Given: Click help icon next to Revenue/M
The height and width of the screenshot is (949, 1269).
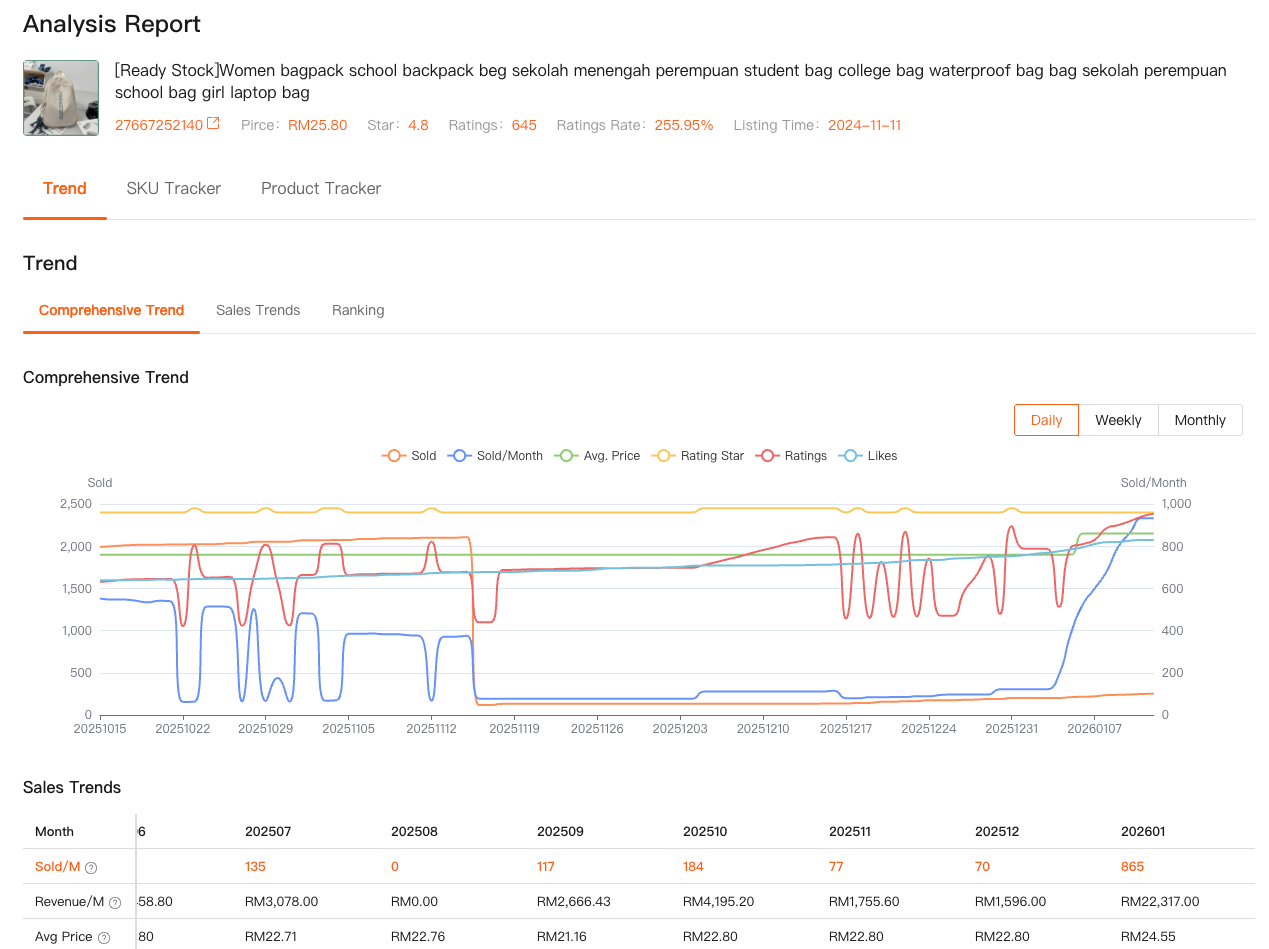Looking at the screenshot, I should pos(115,903).
